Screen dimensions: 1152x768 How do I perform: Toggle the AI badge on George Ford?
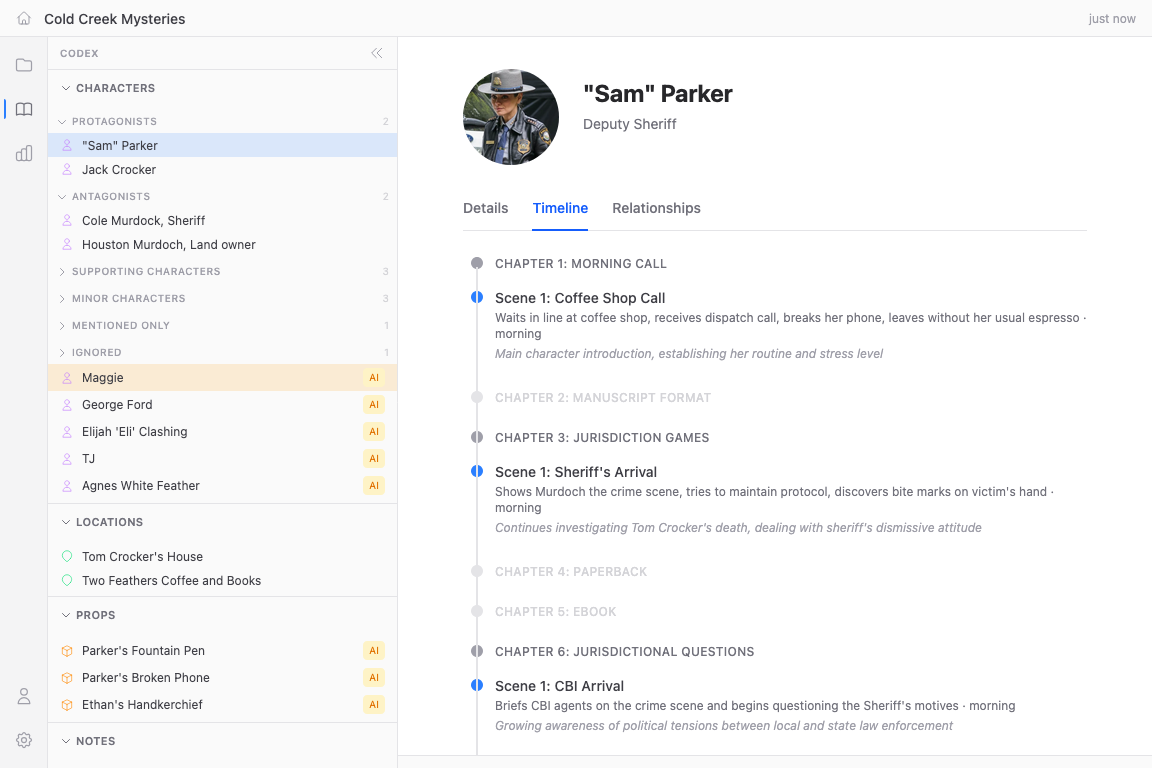point(373,404)
